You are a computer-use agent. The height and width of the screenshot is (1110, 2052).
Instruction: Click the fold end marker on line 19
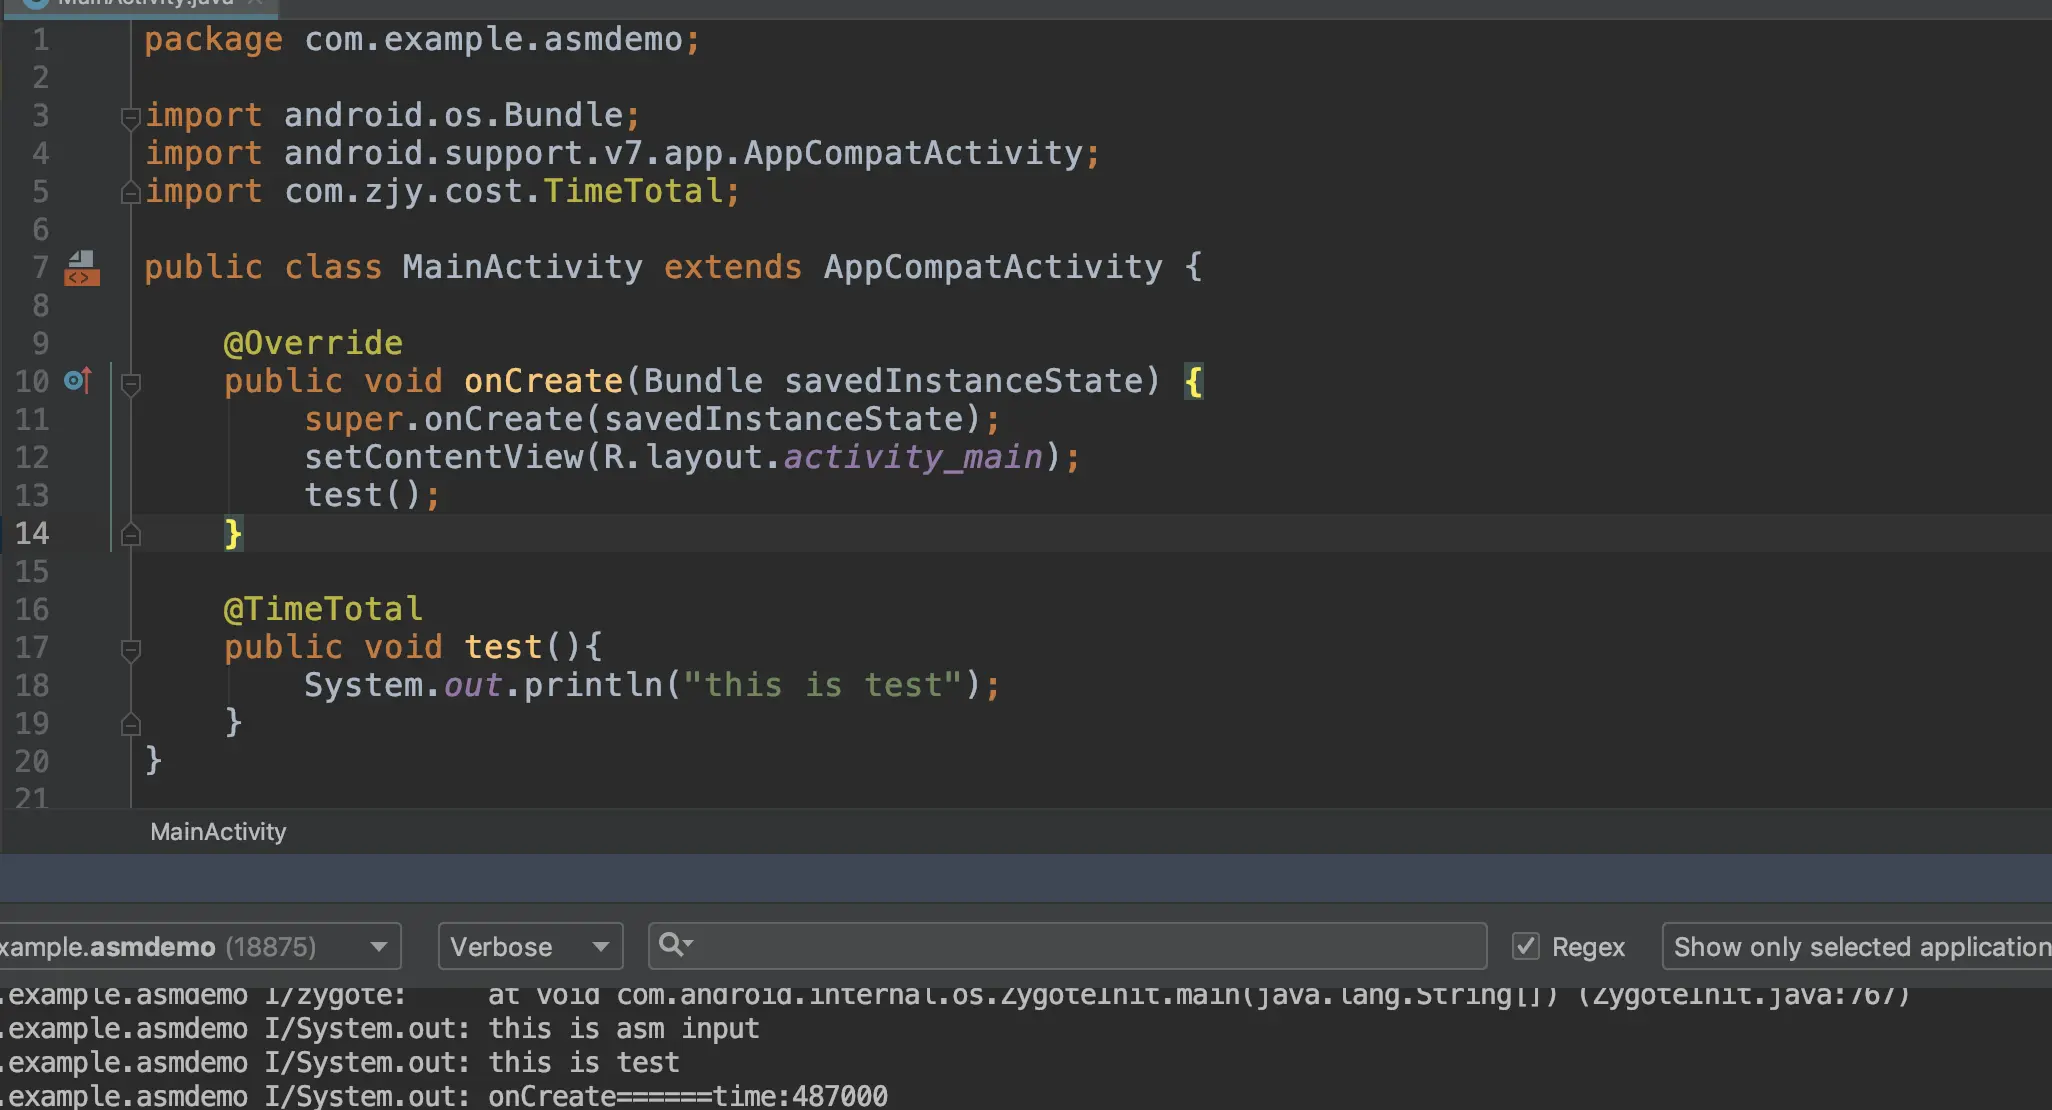pos(130,725)
